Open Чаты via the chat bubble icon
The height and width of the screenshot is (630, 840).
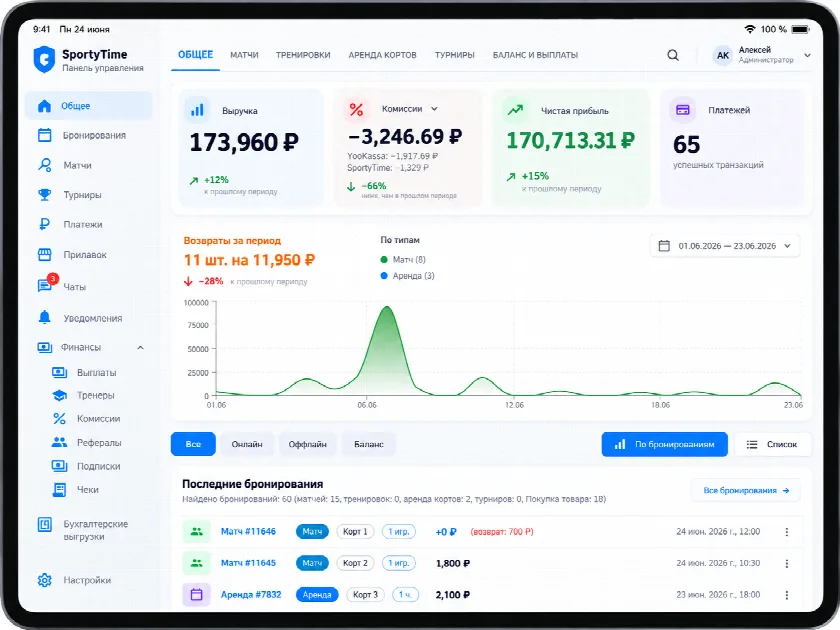[44, 285]
